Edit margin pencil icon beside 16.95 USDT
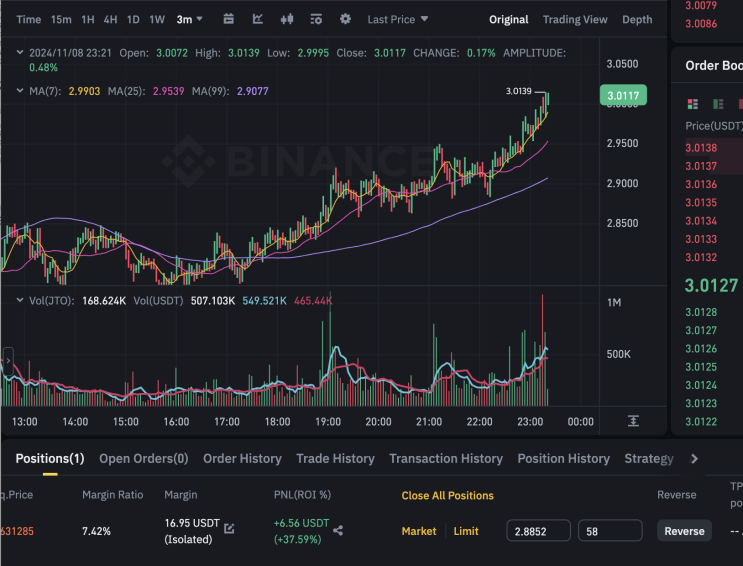 tap(229, 528)
